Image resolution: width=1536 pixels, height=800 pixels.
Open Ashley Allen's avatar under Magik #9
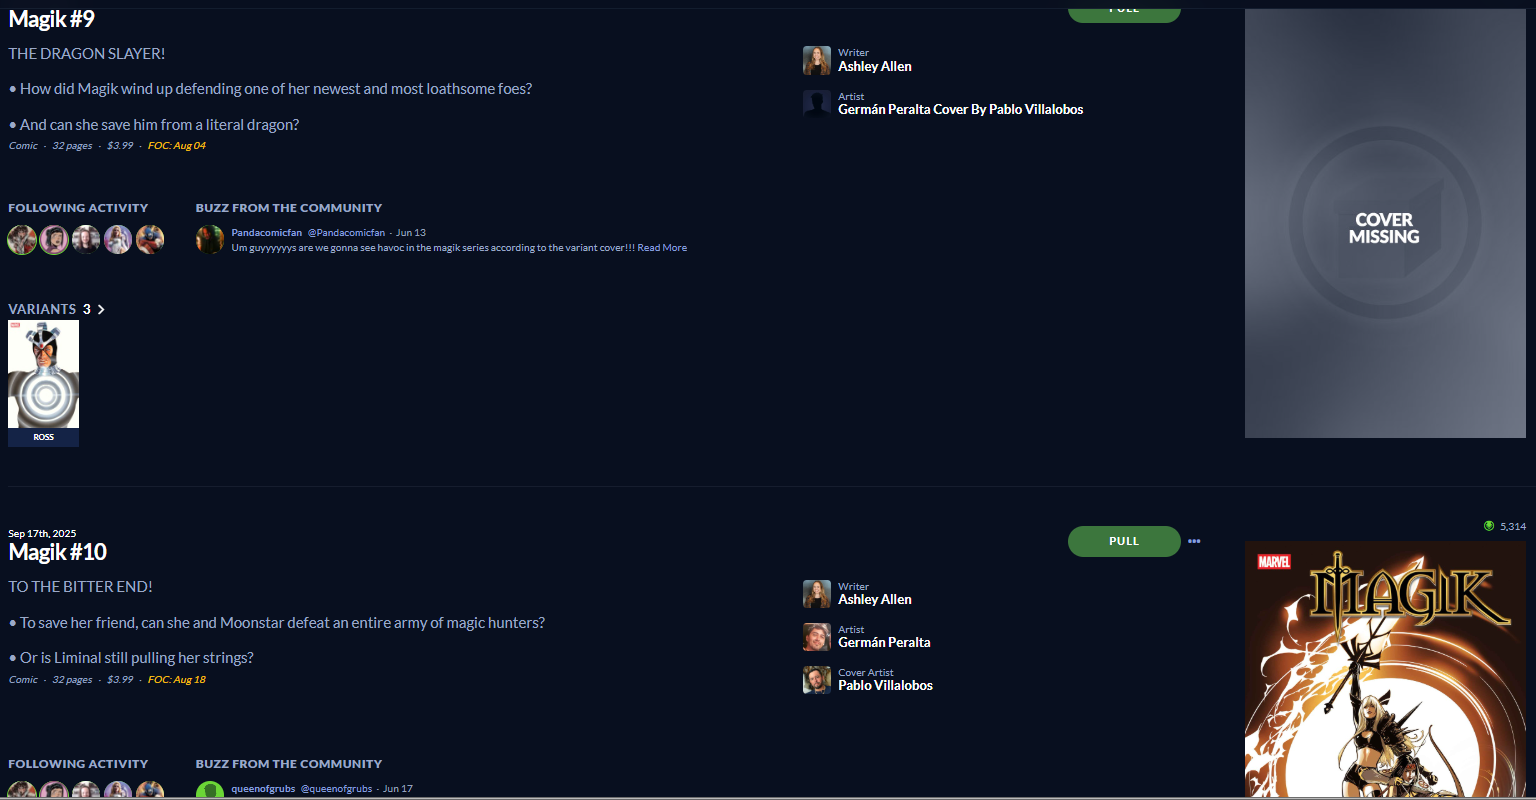[x=817, y=61]
